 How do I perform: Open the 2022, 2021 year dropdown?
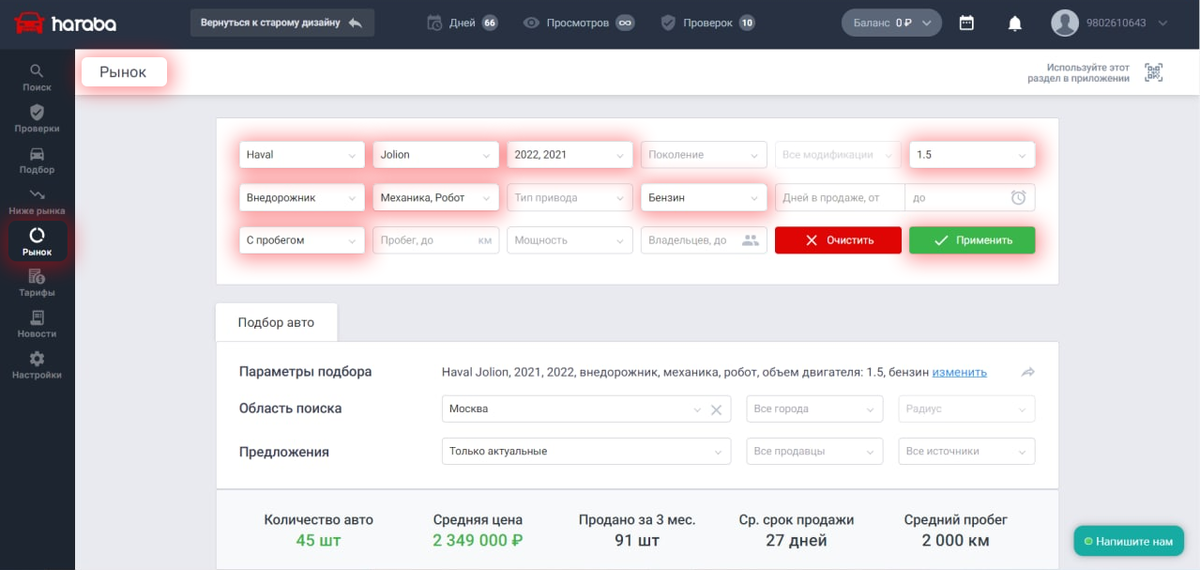tap(570, 155)
